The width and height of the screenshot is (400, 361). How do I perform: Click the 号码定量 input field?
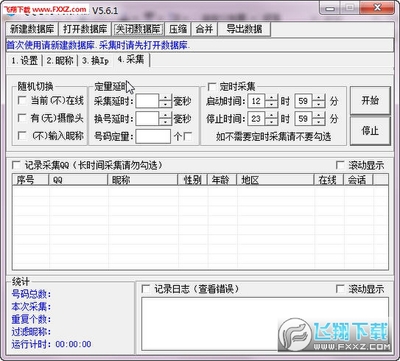click(153, 136)
